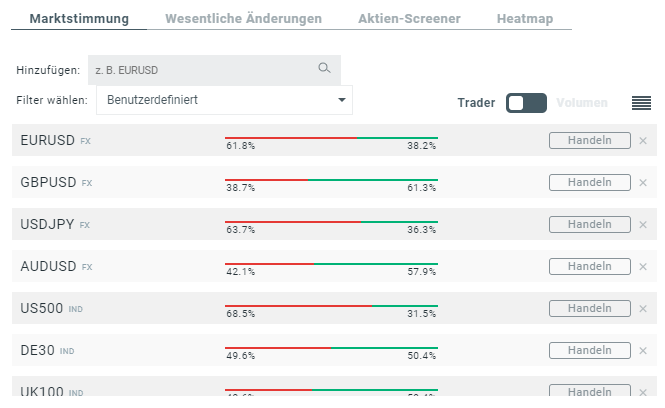Open the list view lines icon
The width and height of the screenshot is (665, 408).
coord(641,103)
